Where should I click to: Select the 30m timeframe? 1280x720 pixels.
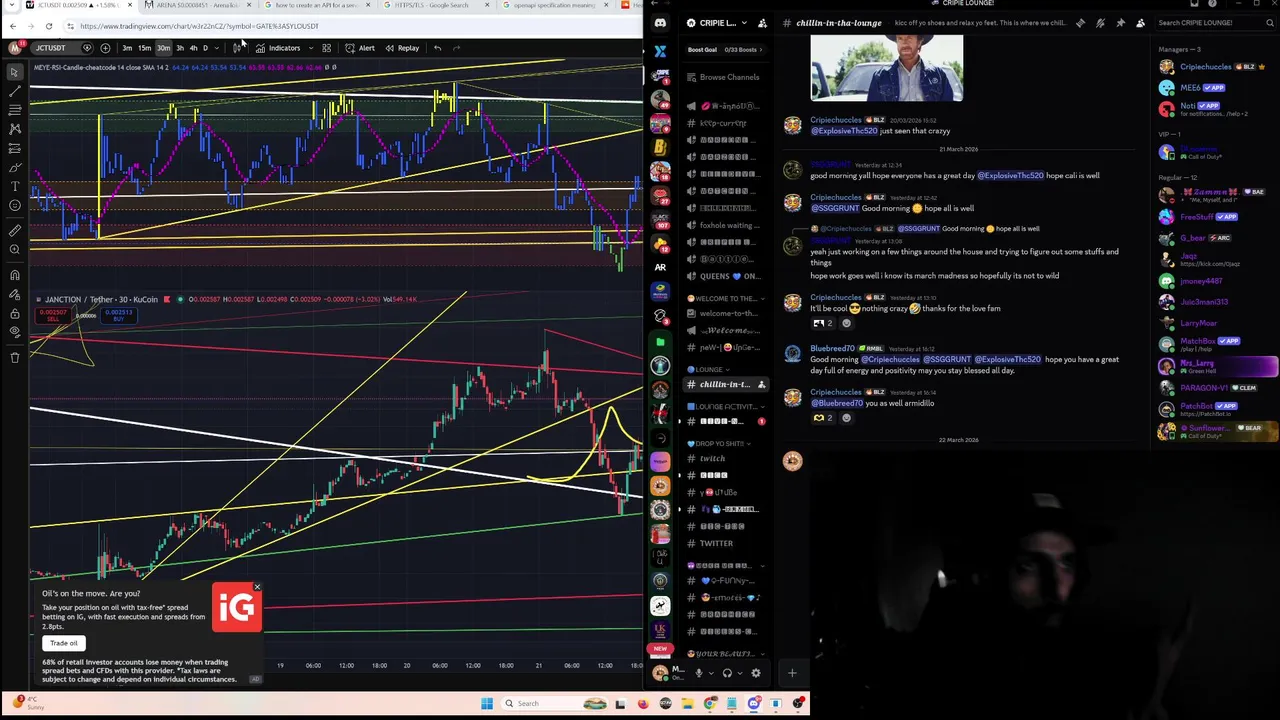tap(163, 48)
